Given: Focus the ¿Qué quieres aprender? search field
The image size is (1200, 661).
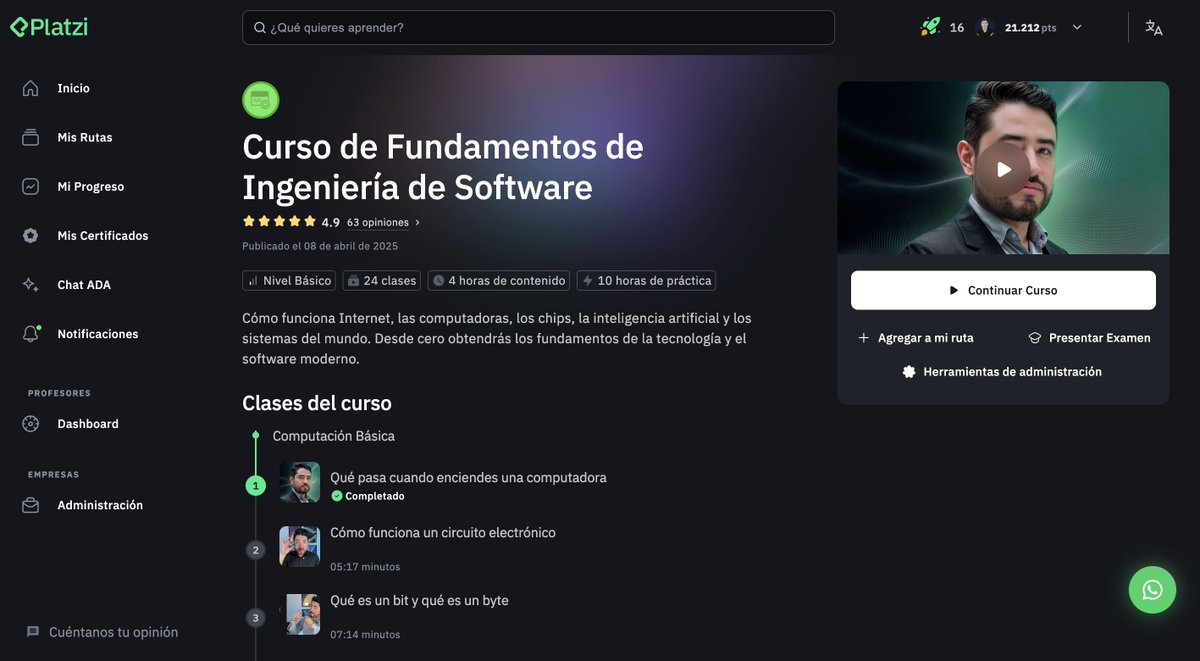Looking at the screenshot, I should point(538,28).
